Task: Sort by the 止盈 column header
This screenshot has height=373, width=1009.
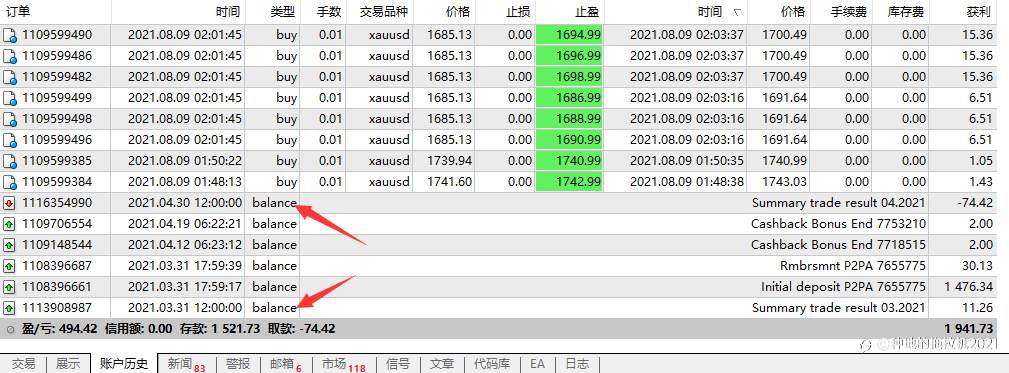Action: pyautogui.click(x=569, y=12)
